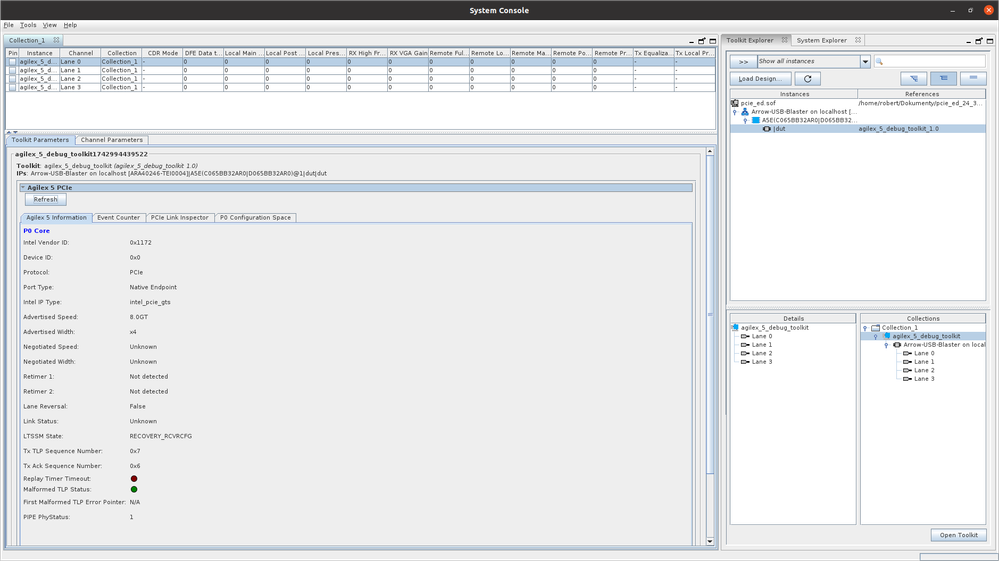Click the vertical scrollbar thumb of parameters pane

[710, 314]
